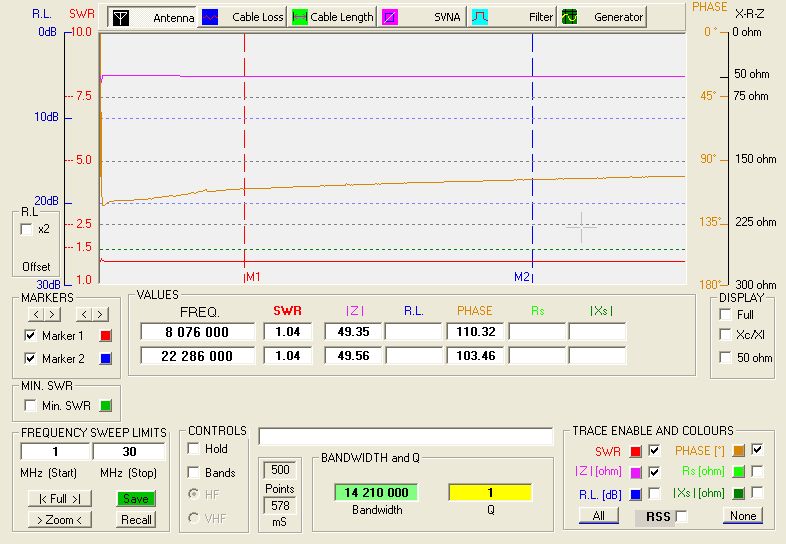Tick the Hold checkbox in Controls
Screen dimensions: 786x544
[194, 449]
